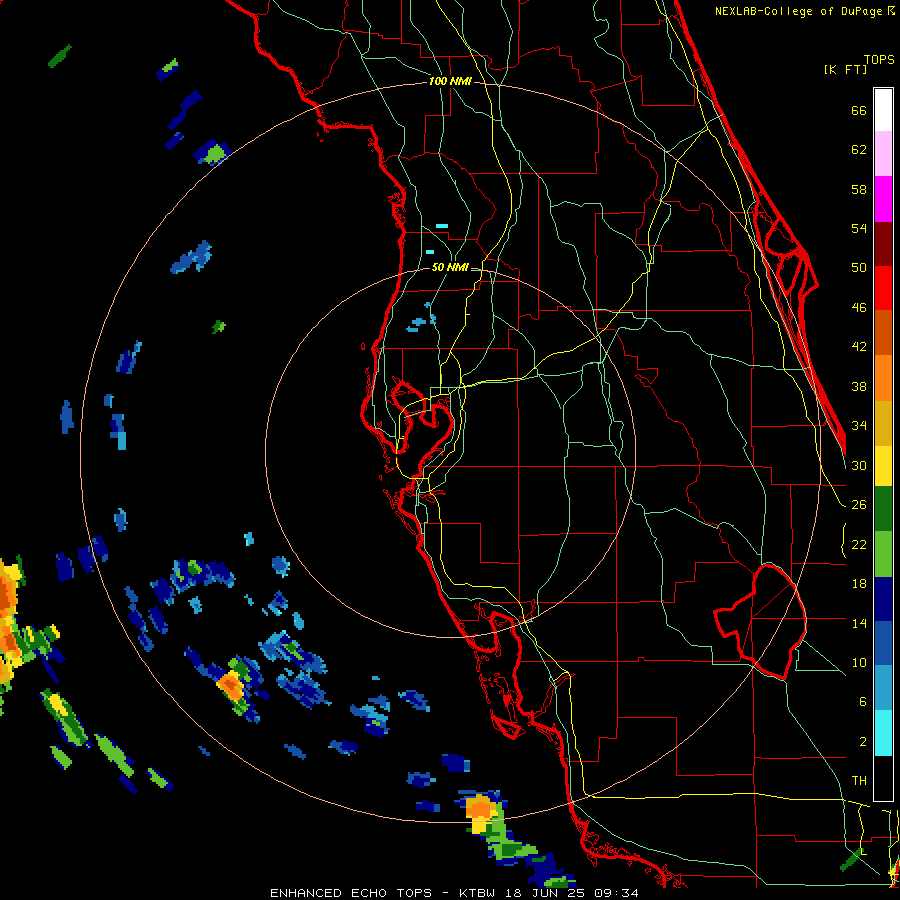Click the NEXLAB-College of DuPage credit text
This screenshot has width=900, height=900.
[x=802, y=11]
